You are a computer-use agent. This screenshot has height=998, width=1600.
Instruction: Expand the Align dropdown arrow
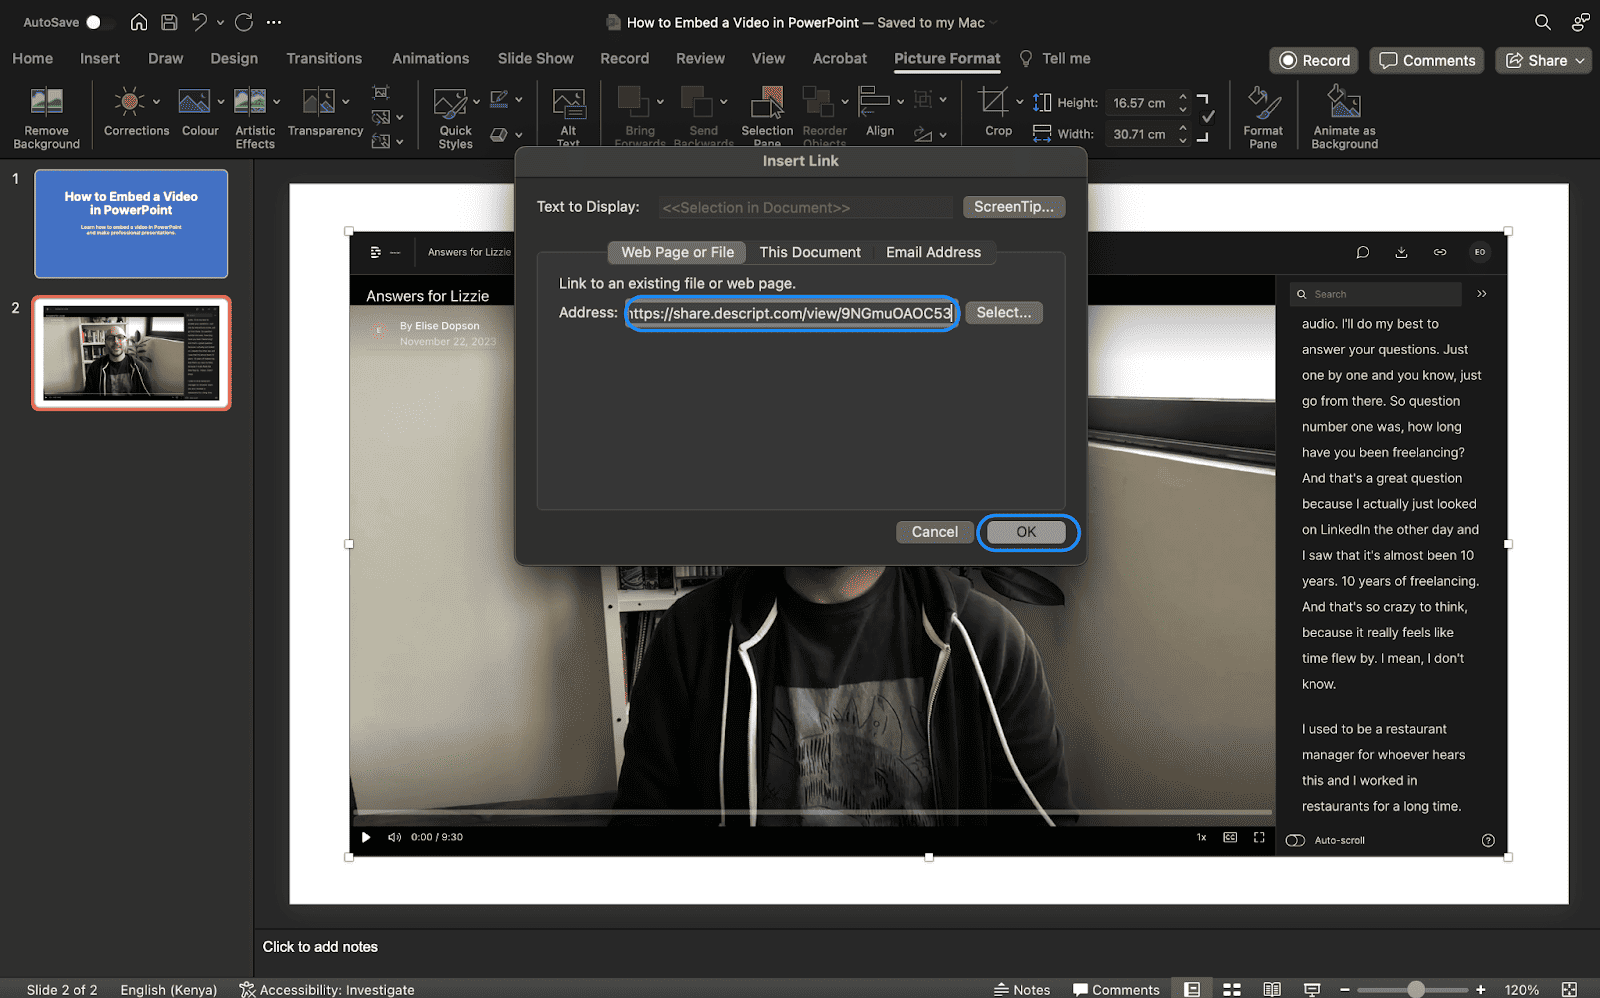coord(900,101)
